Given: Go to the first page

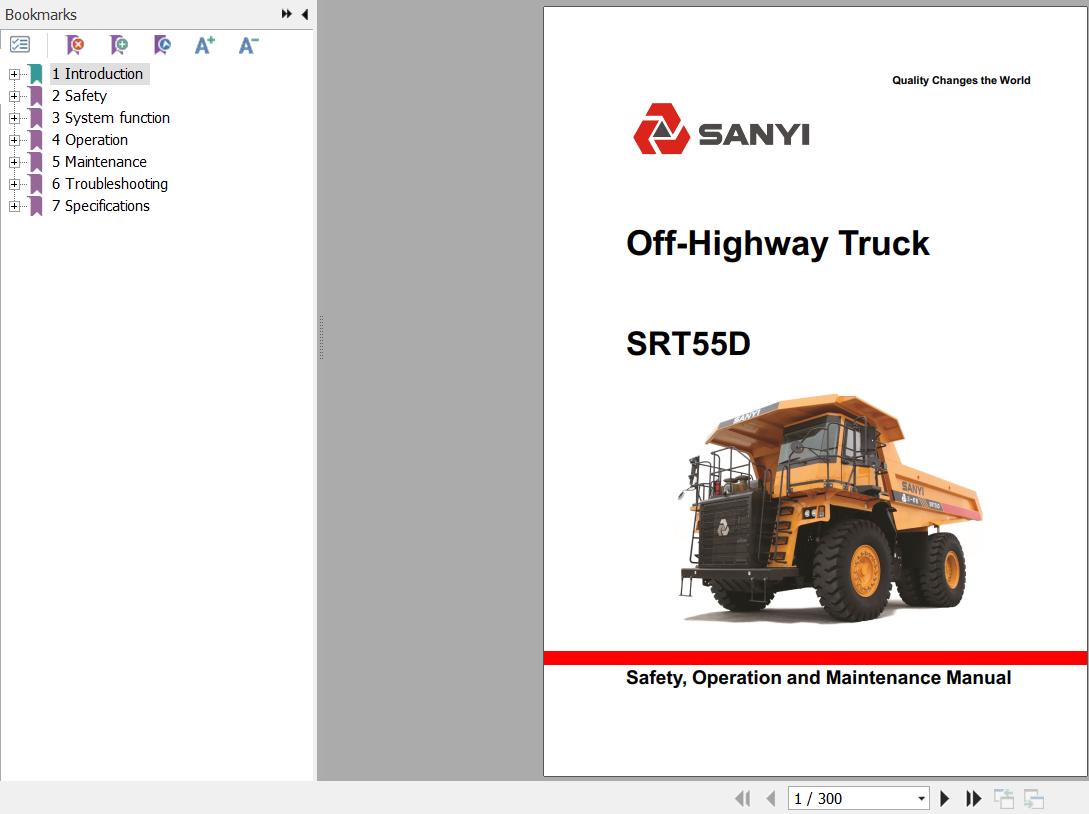Looking at the screenshot, I should tap(742, 799).
